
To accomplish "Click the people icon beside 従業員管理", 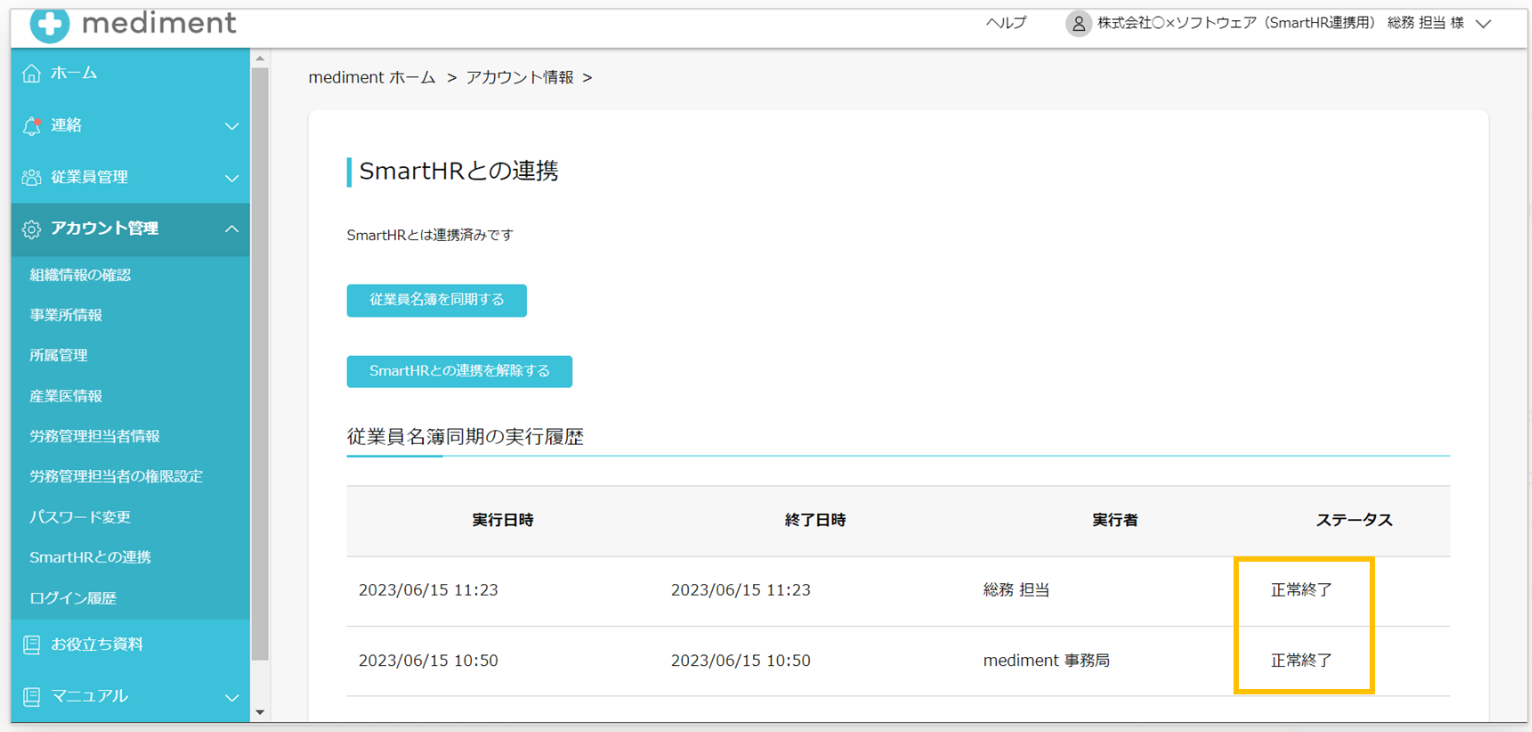I will point(32,177).
